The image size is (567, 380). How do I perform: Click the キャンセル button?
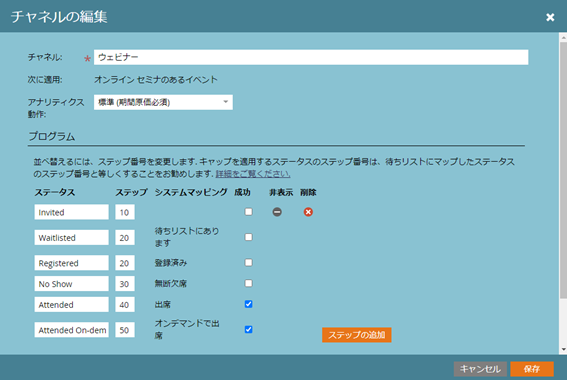click(480, 369)
